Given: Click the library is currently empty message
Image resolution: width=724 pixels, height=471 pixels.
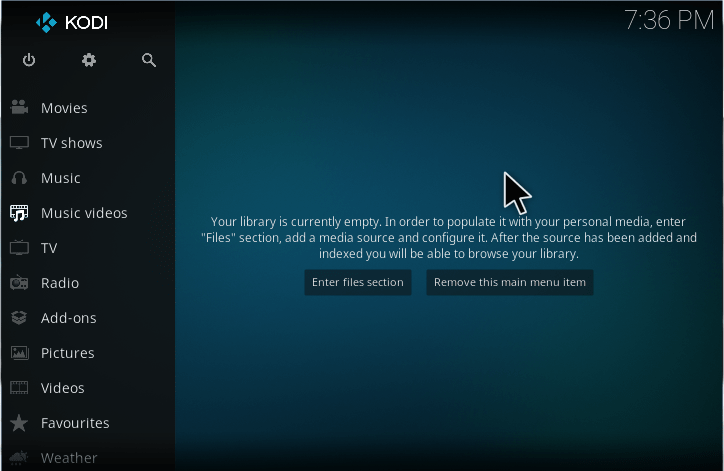Looking at the screenshot, I should (x=449, y=238).
